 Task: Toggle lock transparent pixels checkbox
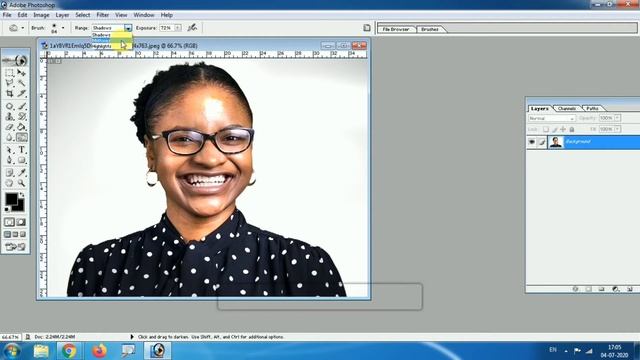coord(546,129)
